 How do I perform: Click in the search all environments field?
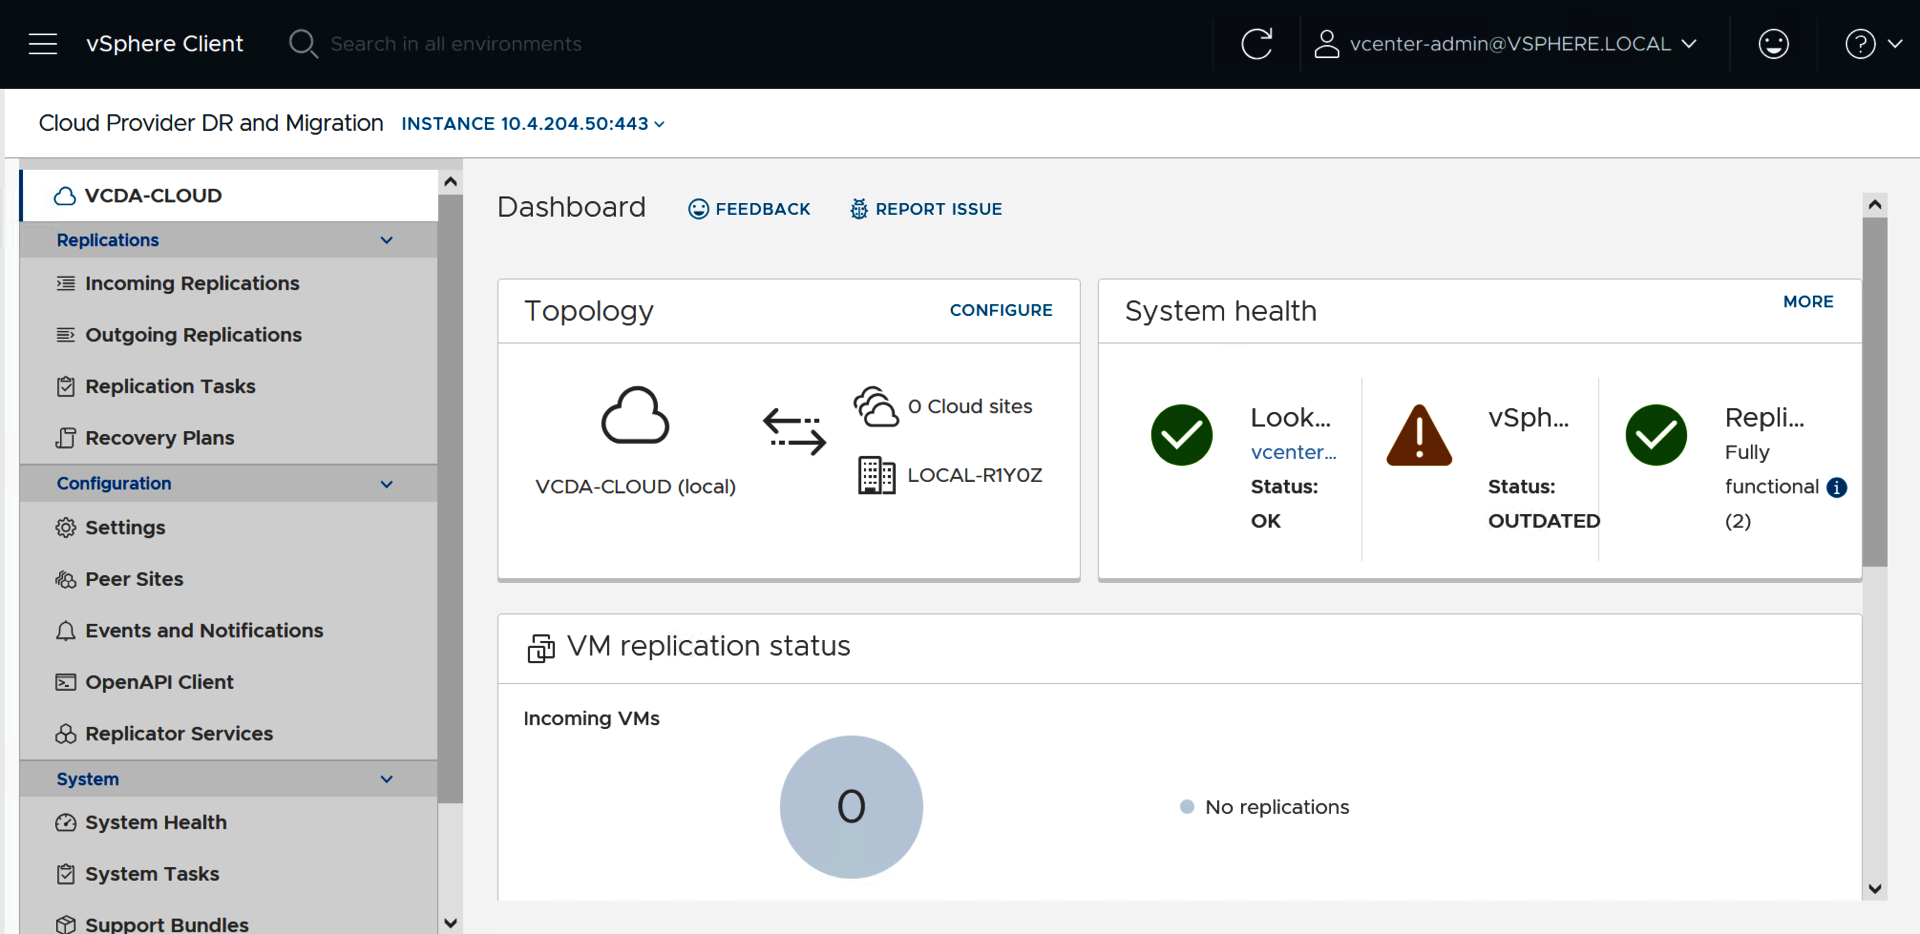[456, 44]
